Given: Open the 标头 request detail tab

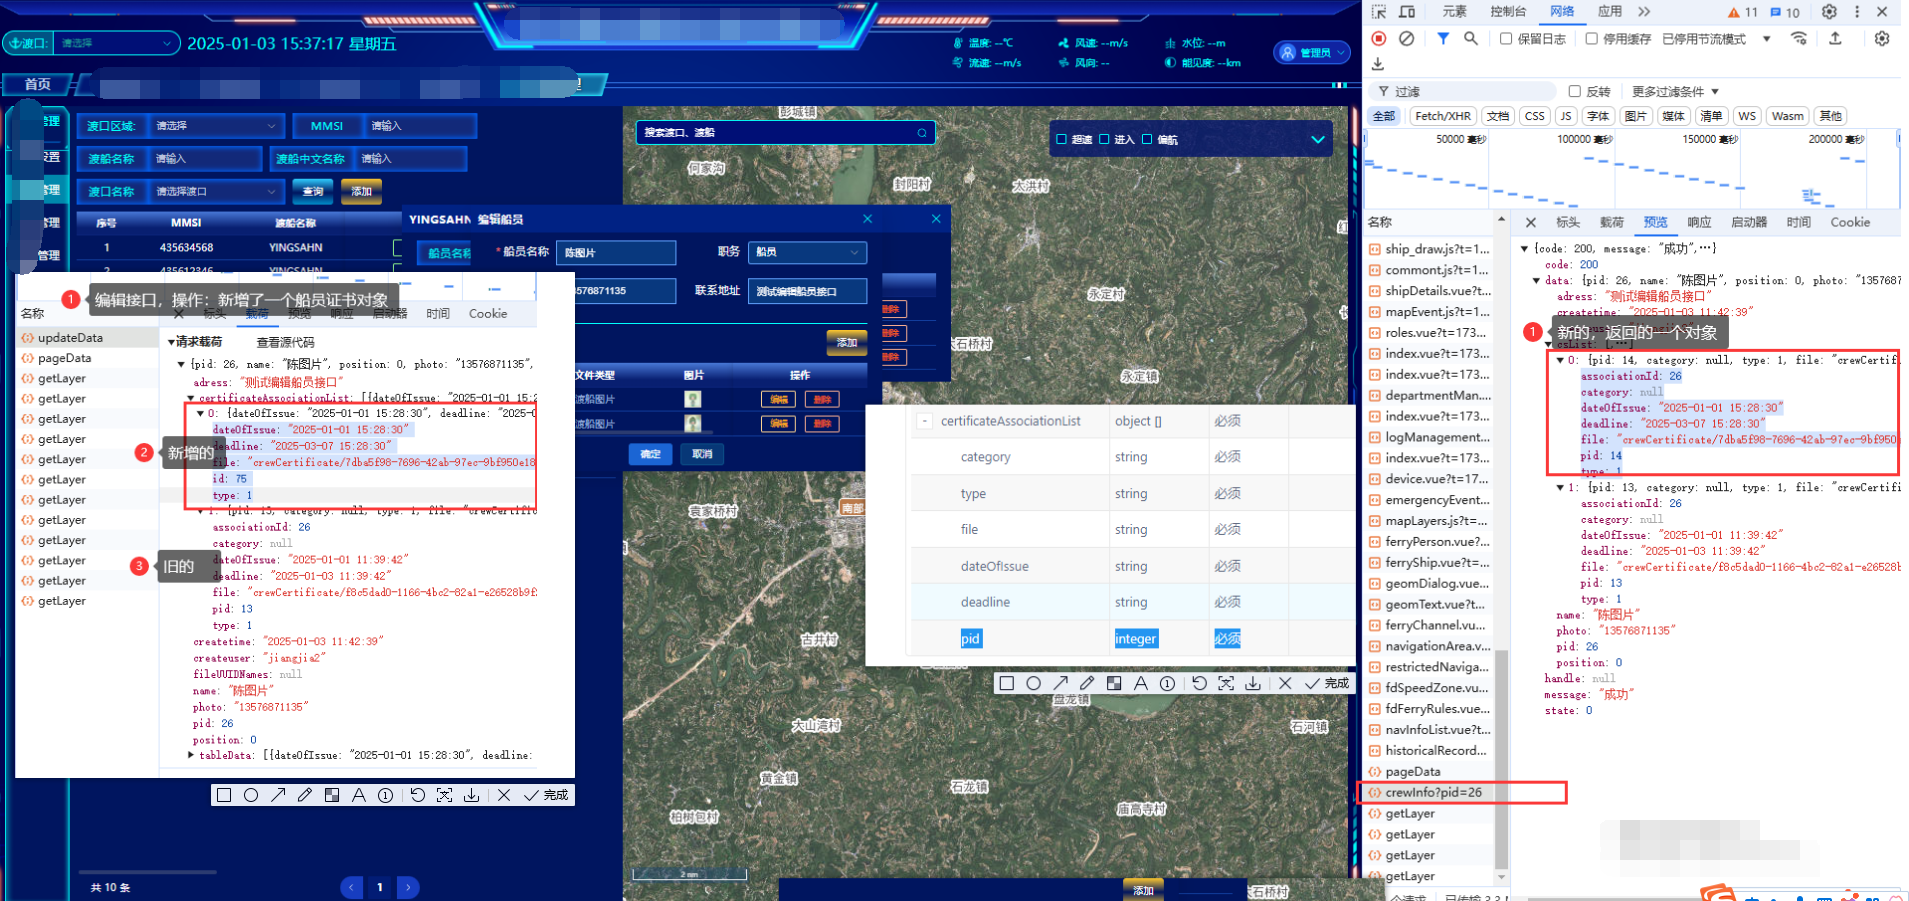Looking at the screenshot, I should (x=1568, y=222).
